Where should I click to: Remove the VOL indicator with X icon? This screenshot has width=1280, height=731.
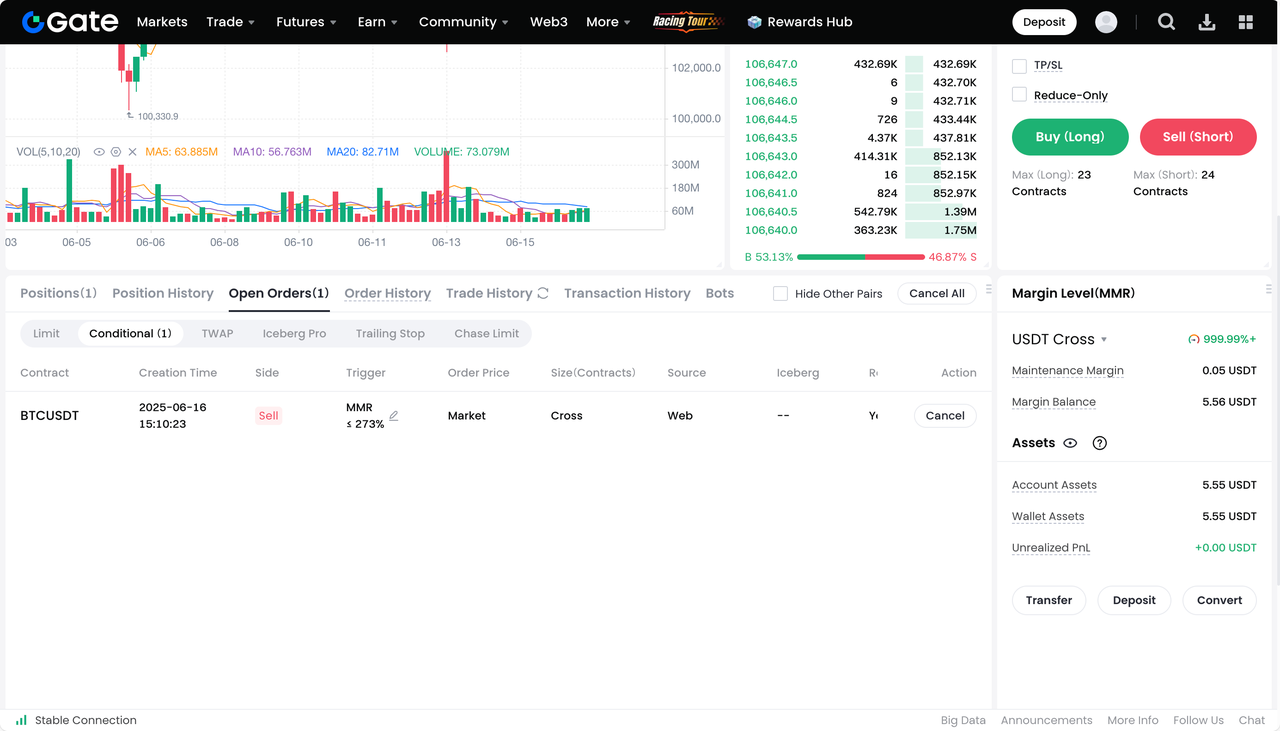(x=133, y=152)
